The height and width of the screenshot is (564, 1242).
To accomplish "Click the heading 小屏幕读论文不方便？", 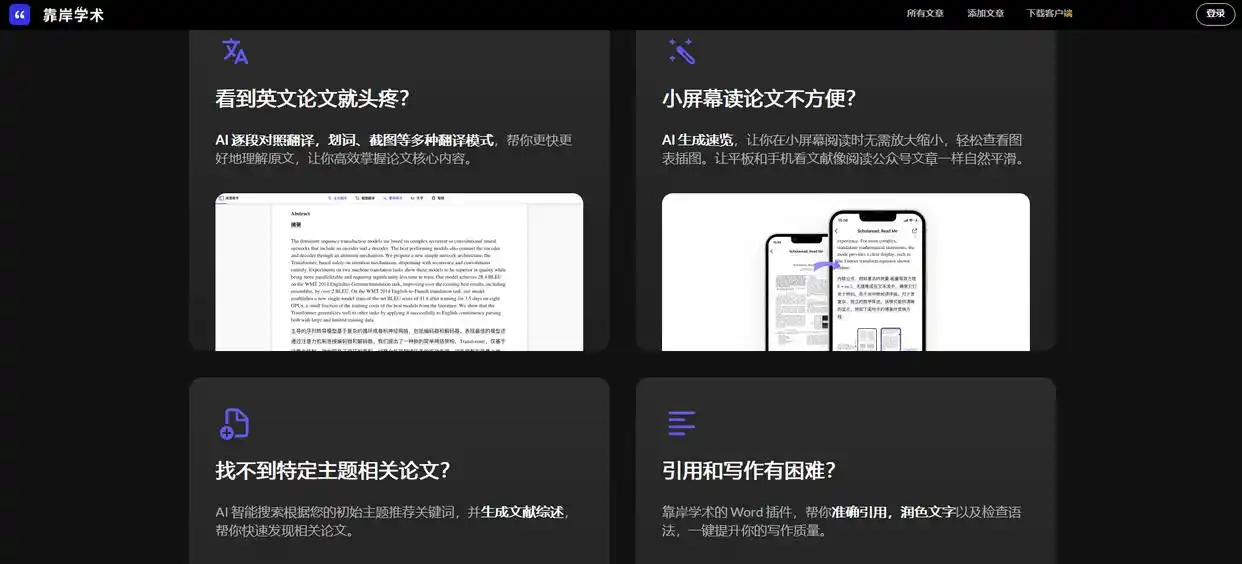I will click(759, 99).
